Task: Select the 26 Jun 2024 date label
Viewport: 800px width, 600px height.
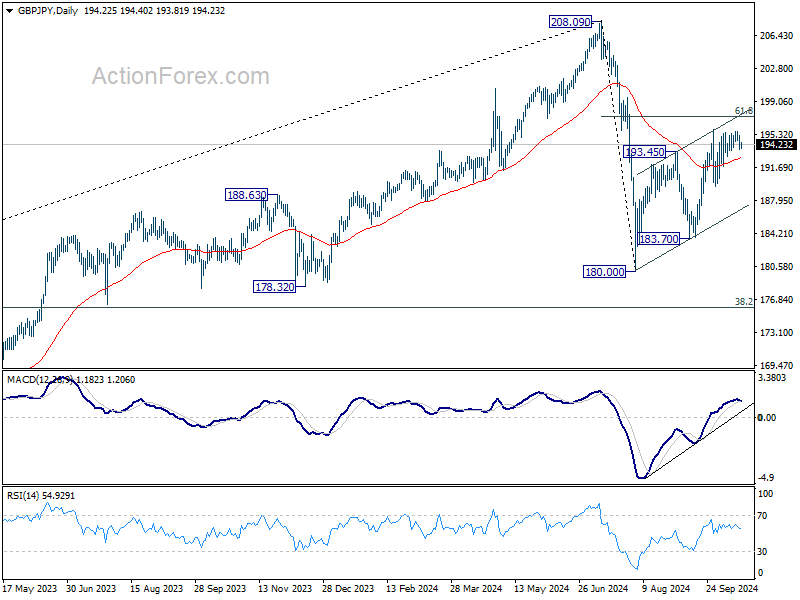Action: 603,588
